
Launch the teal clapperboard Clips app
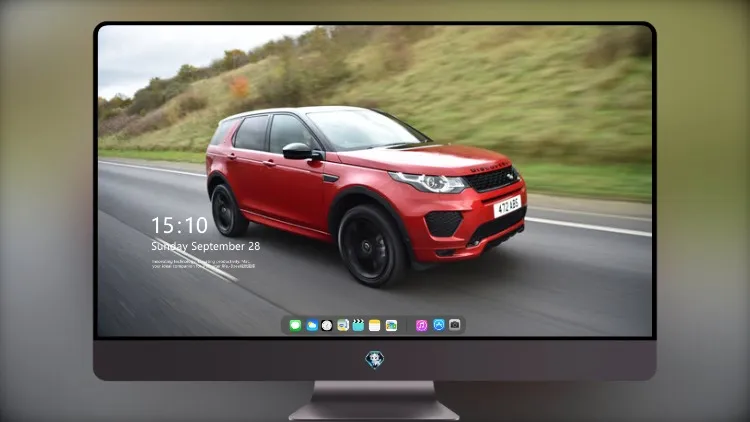(358, 325)
